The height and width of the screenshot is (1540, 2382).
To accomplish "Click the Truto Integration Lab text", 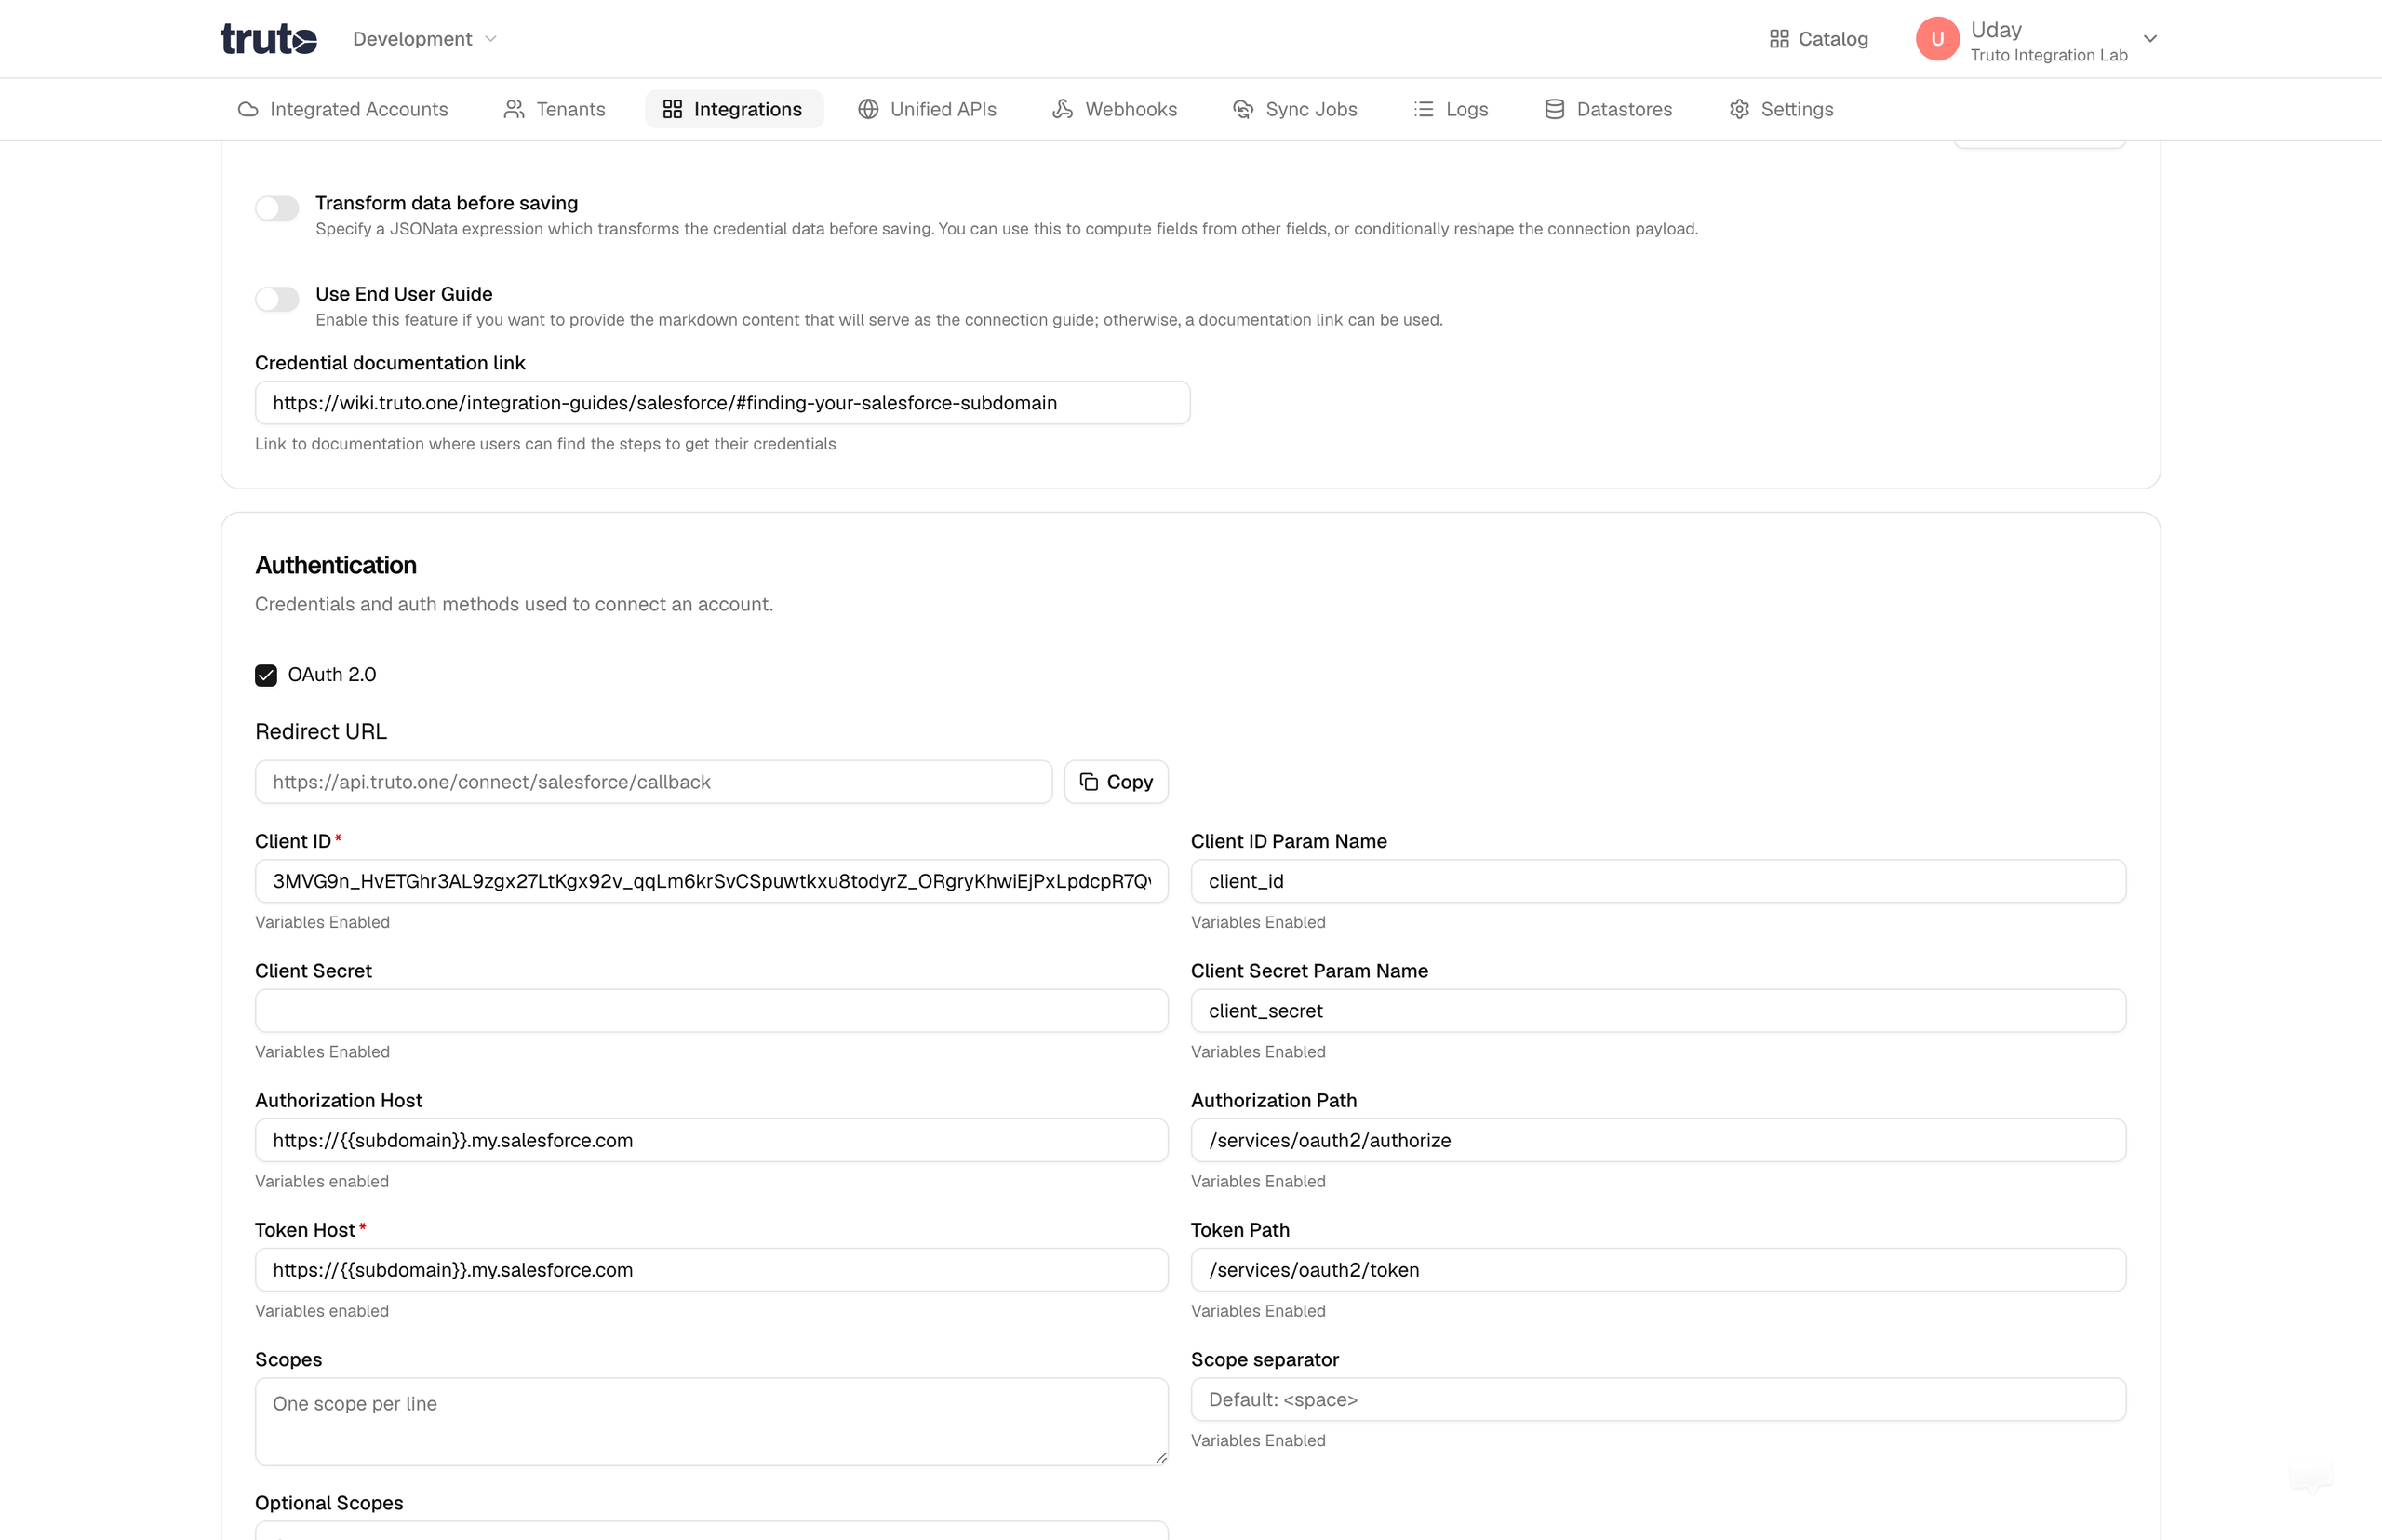I will tap(2048, 55).
